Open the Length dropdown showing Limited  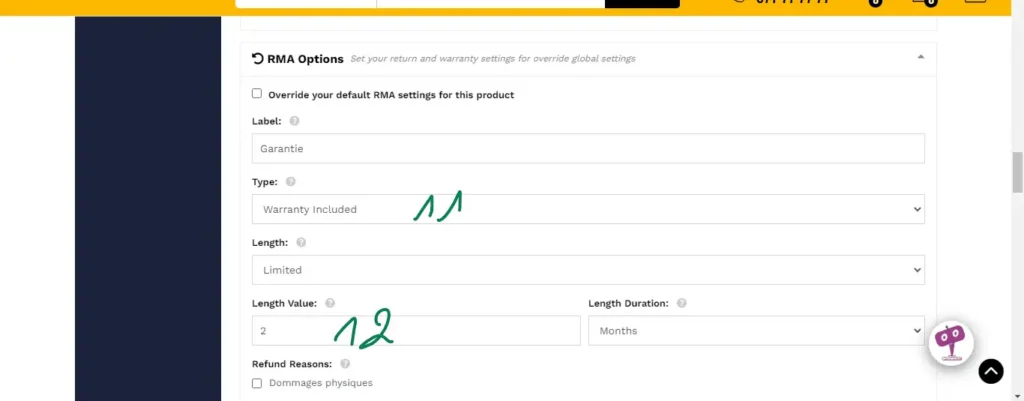588,270
